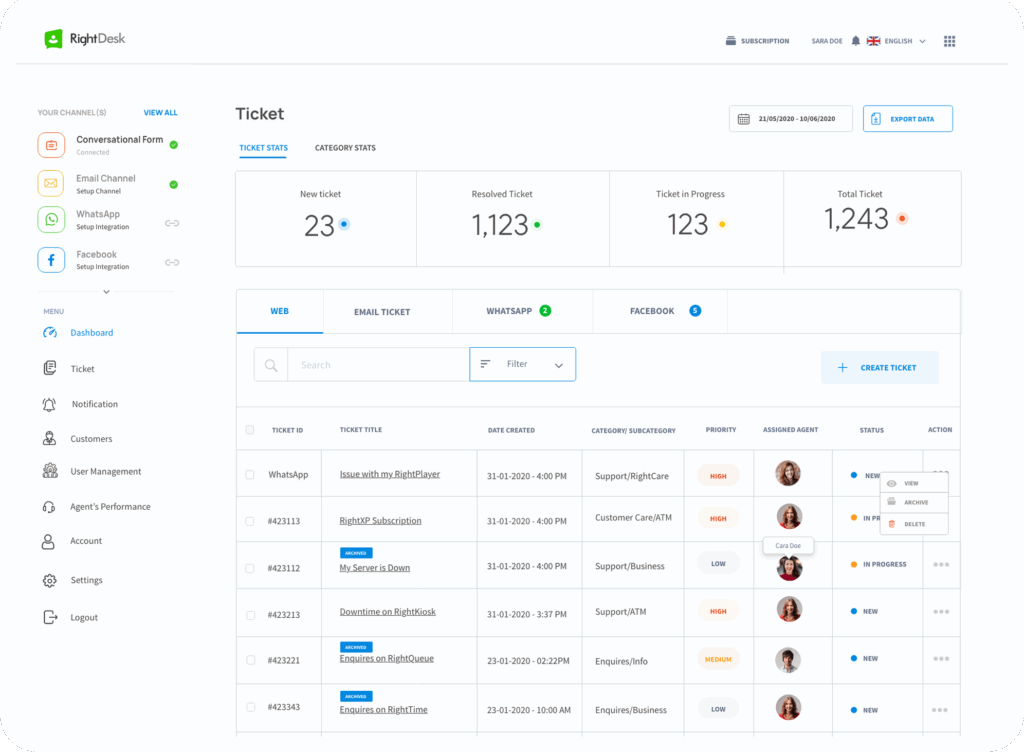
Task: Click the Agent's Performance headset icon
Action: coord(49,507)
